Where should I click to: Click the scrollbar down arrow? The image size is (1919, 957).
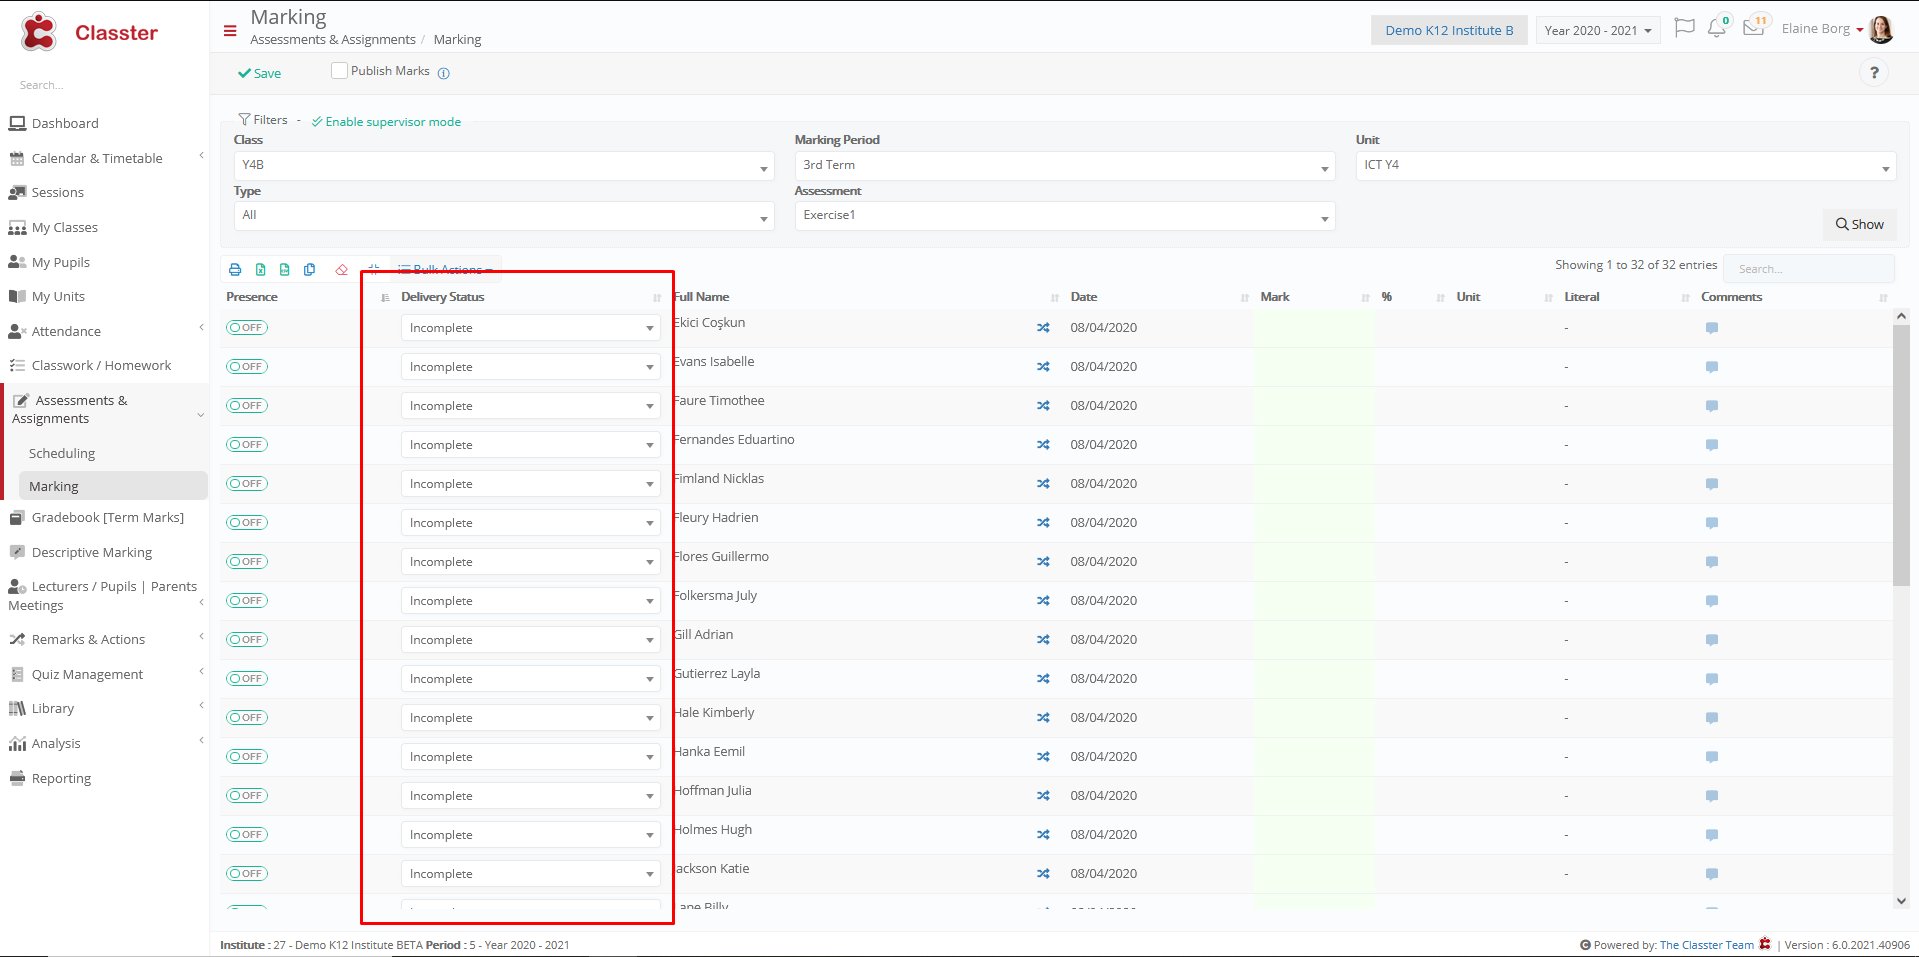(x=1901, y=901)
